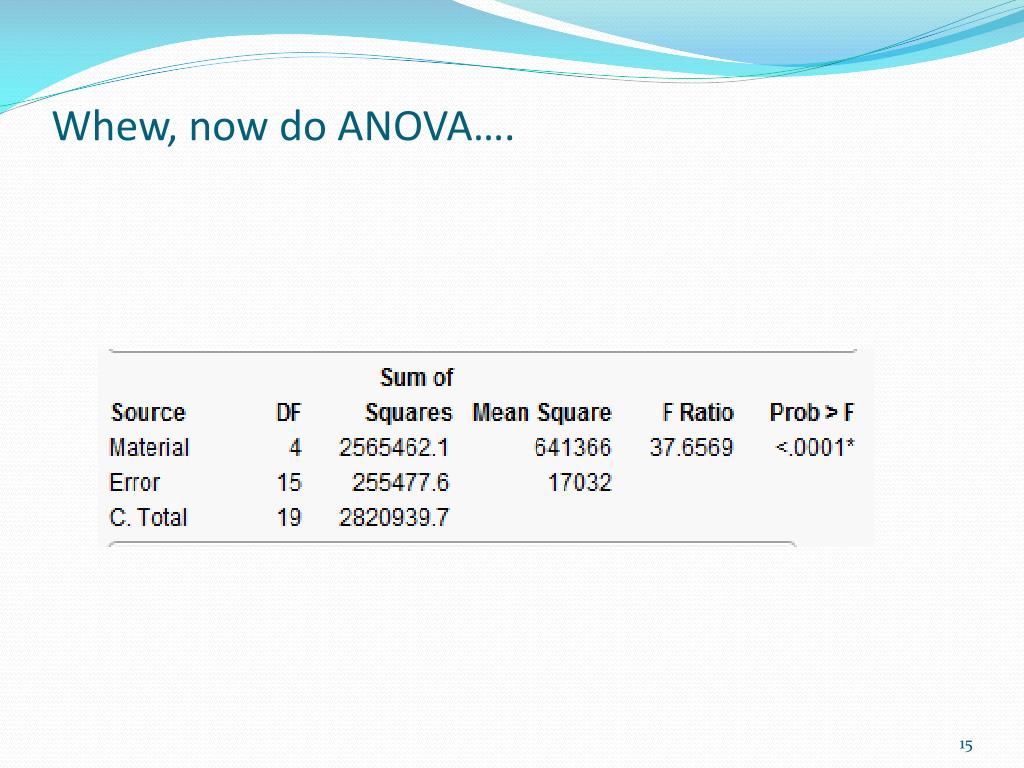1024x768 pixels.
Task: Click the sum of squares 2820939.7
Action: click(x=394, y=518)
